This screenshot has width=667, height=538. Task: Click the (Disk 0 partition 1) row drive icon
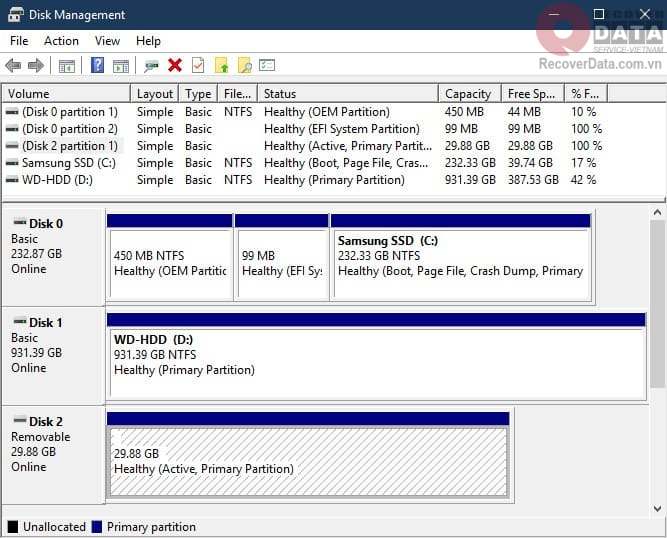(x=12, y=112)
